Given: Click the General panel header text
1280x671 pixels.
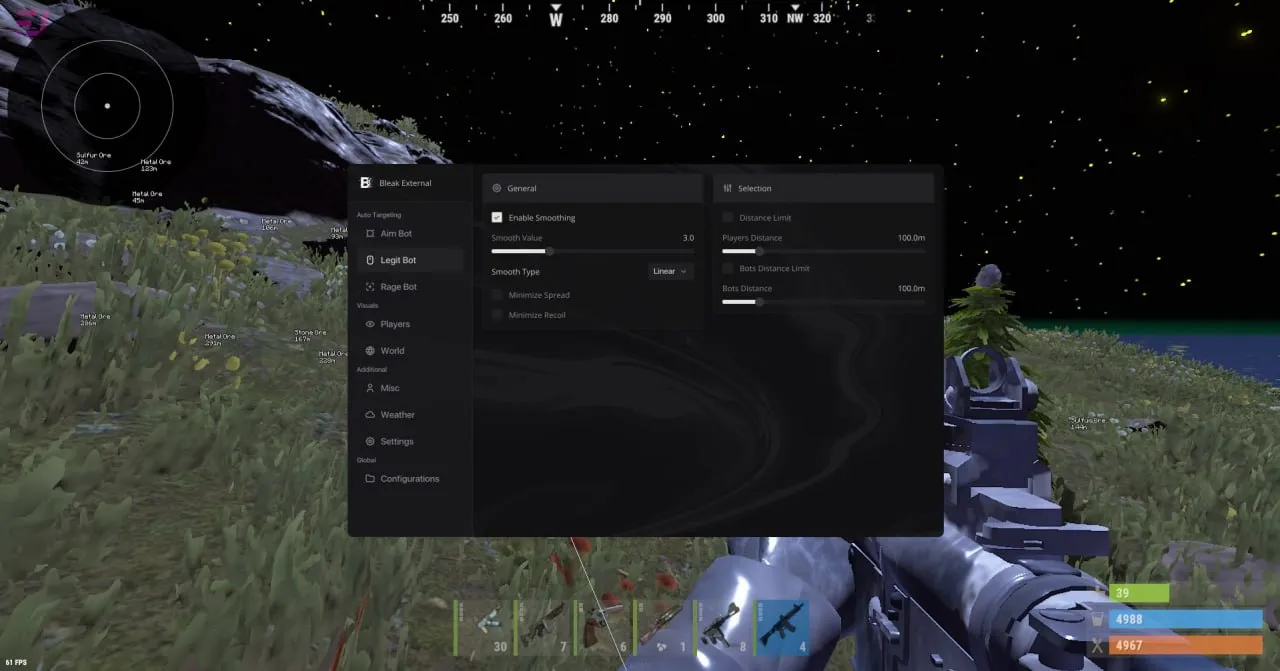Looking at the screenshot, I should tap(522, 188).
